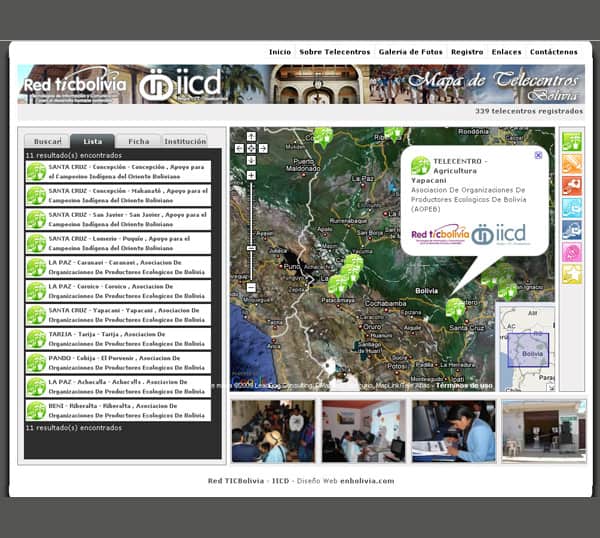
Task: Pan the map right with the arrow button
Action: pos(263,148)
